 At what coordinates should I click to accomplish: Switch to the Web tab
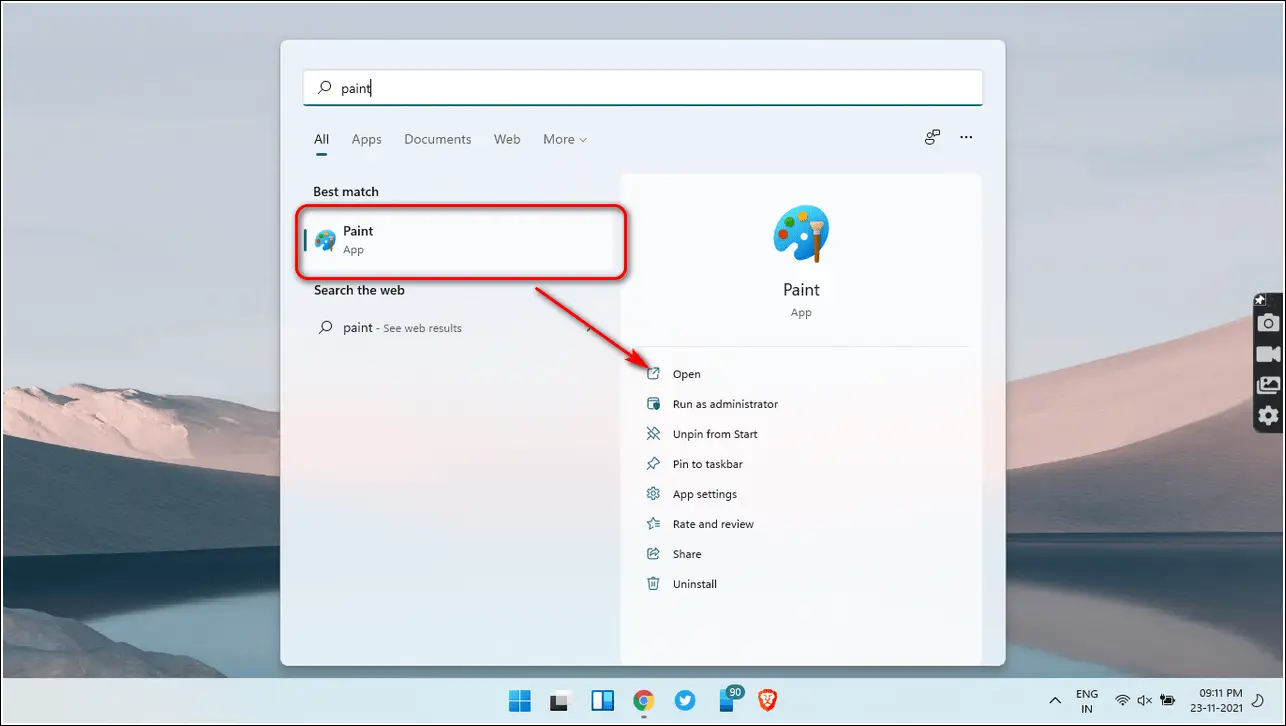tap(507, 139)
